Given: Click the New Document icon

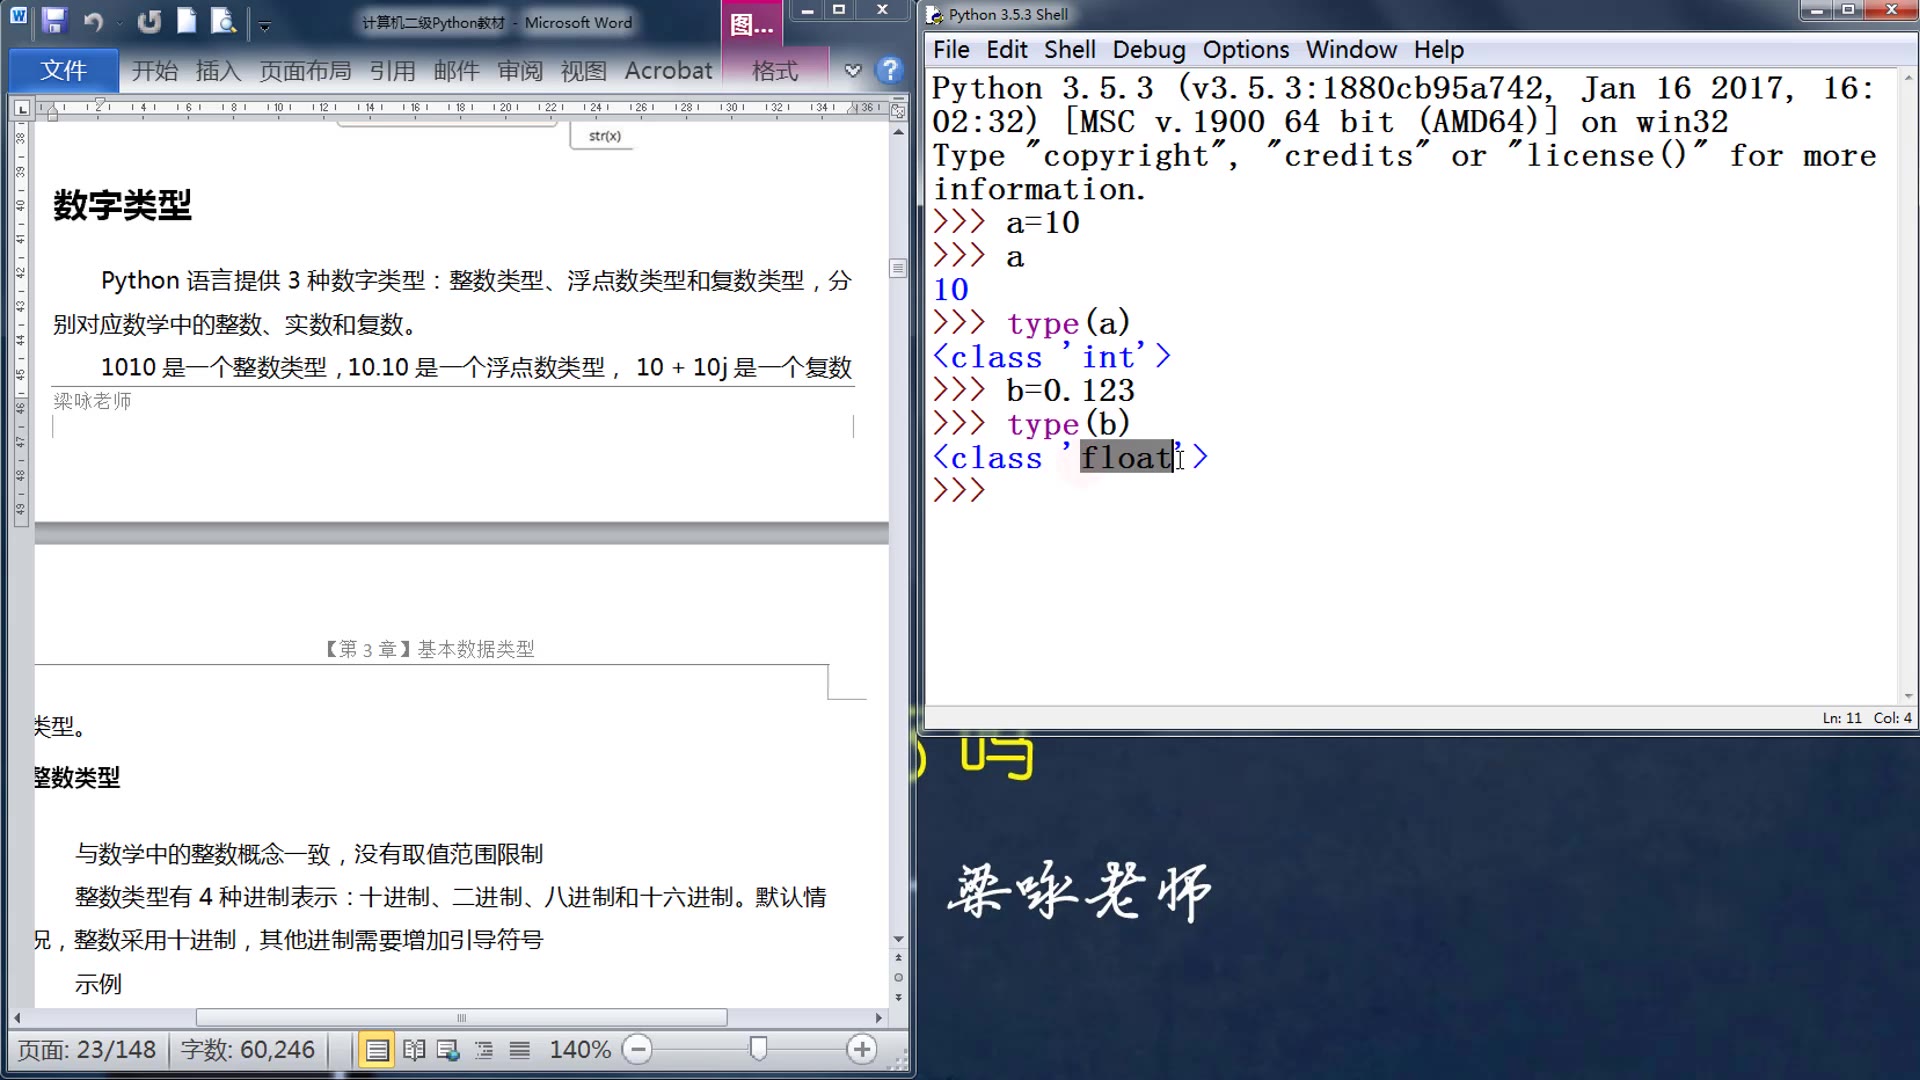Looking at the screenshot, I should coord(187,21).
